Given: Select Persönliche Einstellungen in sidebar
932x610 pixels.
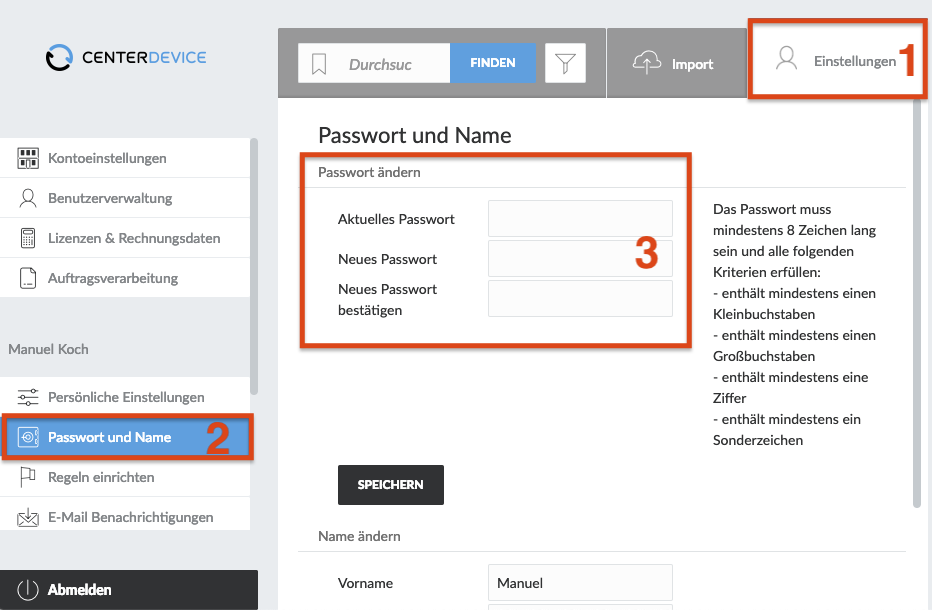Looking at the screenshot, I should 125,397.
